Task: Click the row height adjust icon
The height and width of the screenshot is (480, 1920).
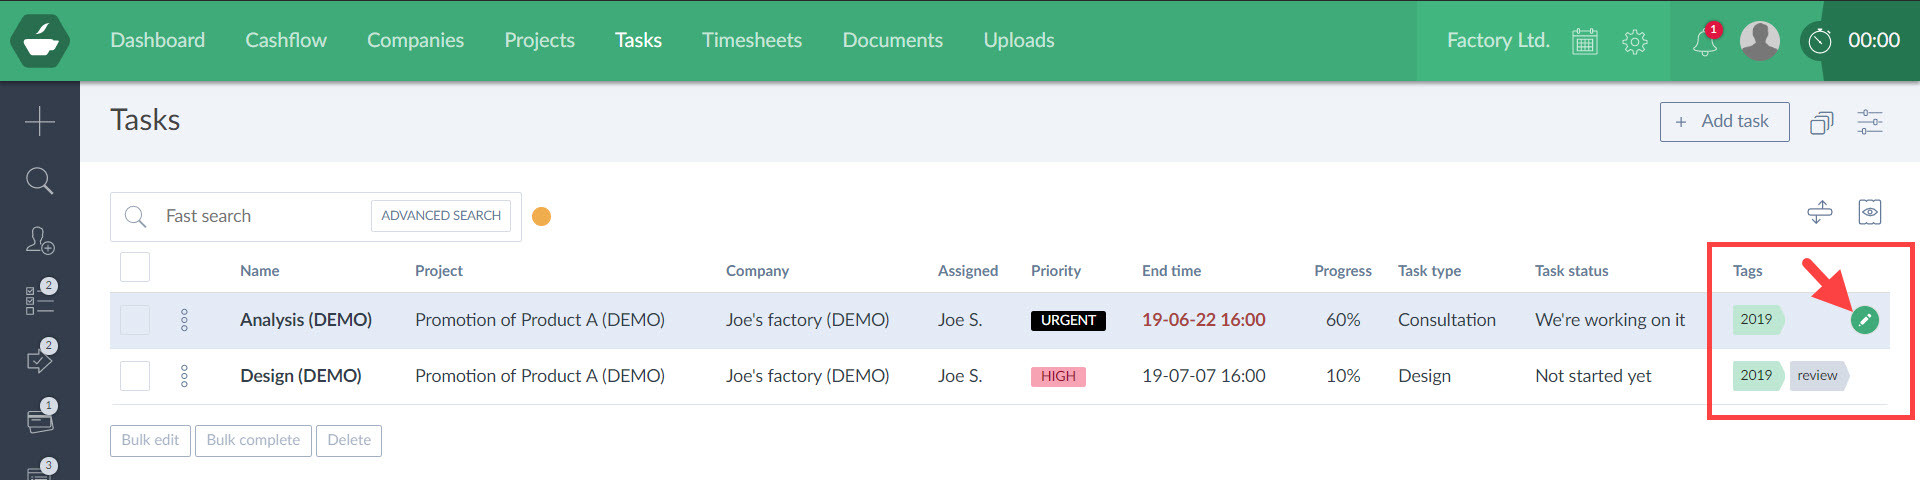Action: 1820,212
